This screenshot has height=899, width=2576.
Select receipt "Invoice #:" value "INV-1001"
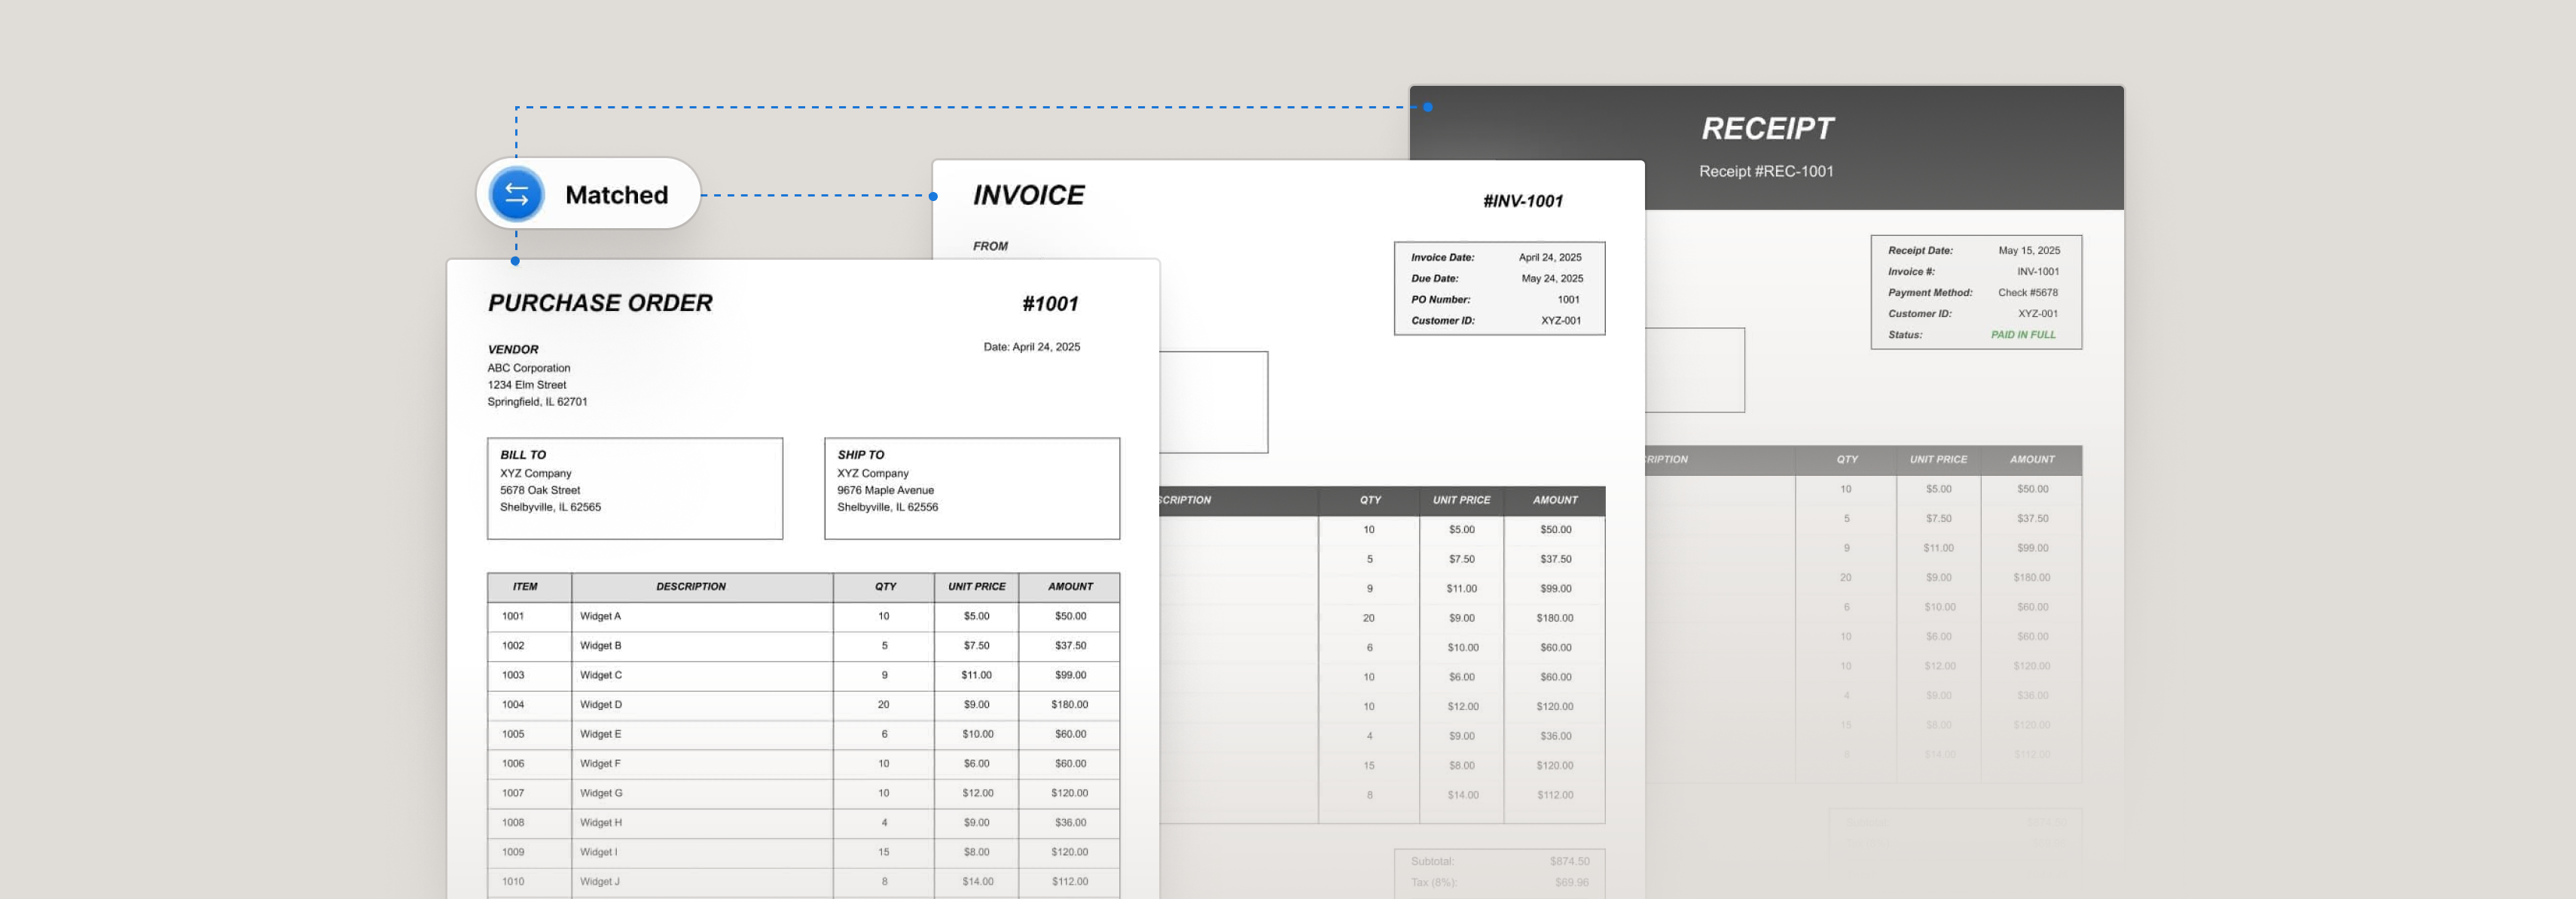click(2038, 272)
